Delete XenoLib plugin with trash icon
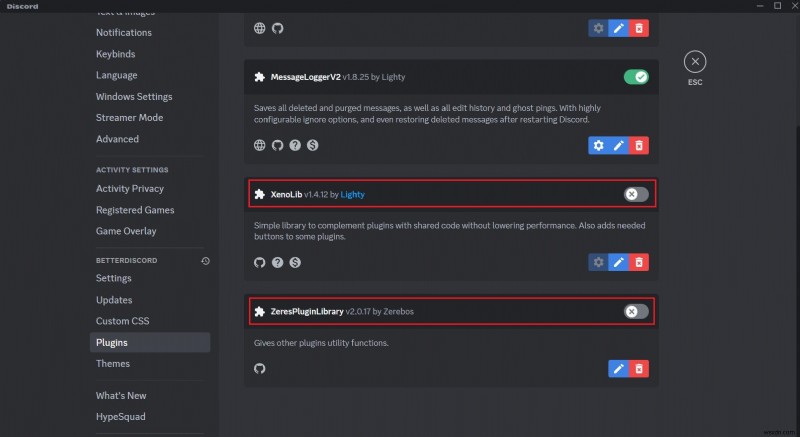This screenshot has height=437, width=800. coord(639,262)
